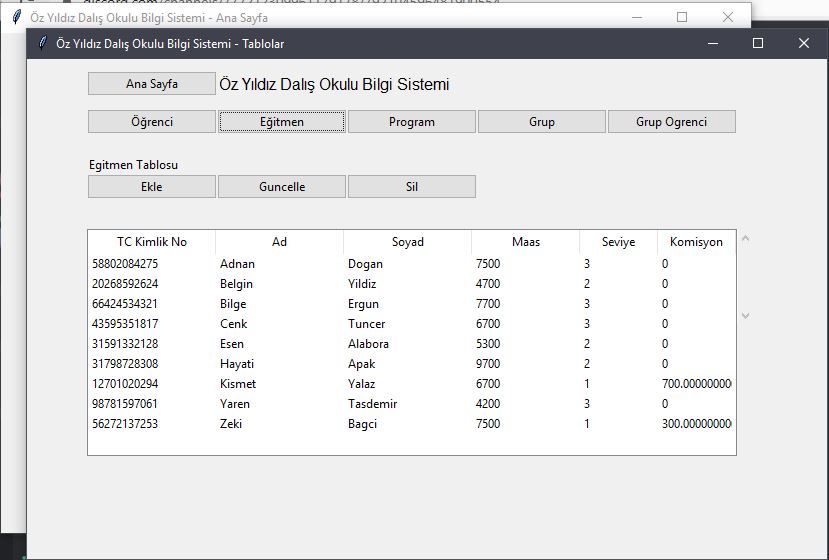Go back with the Ana Sayfa button

coord(152,84)
